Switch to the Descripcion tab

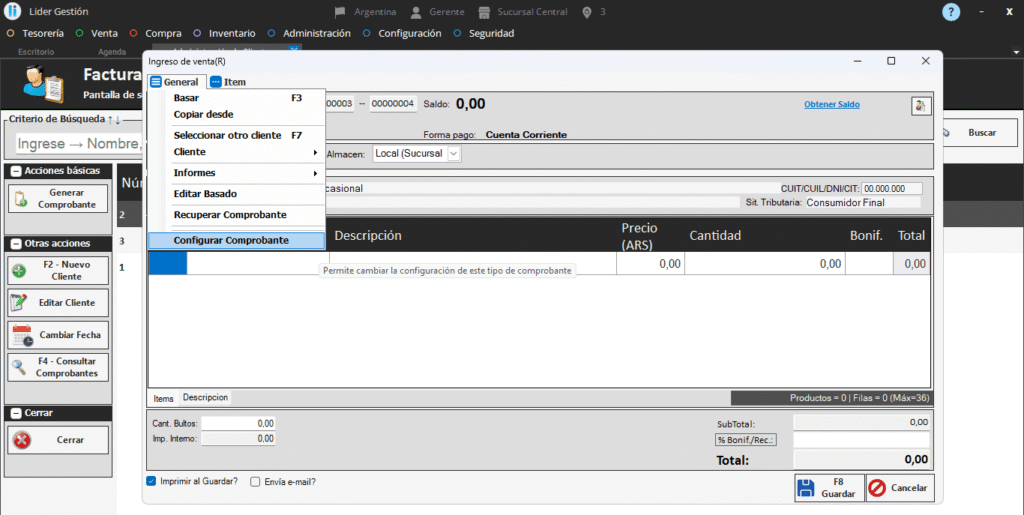coord(205,397)
